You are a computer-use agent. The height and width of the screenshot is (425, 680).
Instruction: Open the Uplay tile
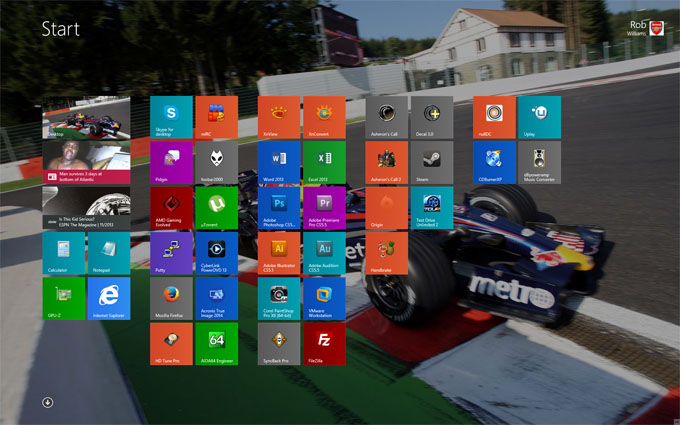click(x=539, y=118)
